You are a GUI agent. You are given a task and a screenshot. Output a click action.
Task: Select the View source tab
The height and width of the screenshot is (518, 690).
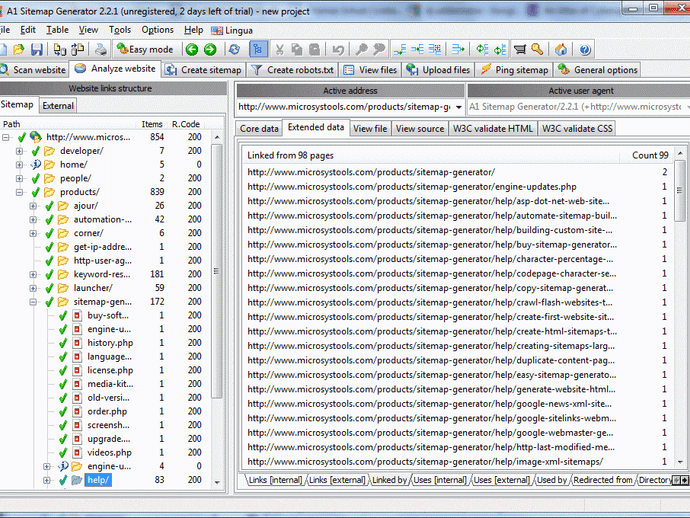(419, 129)
